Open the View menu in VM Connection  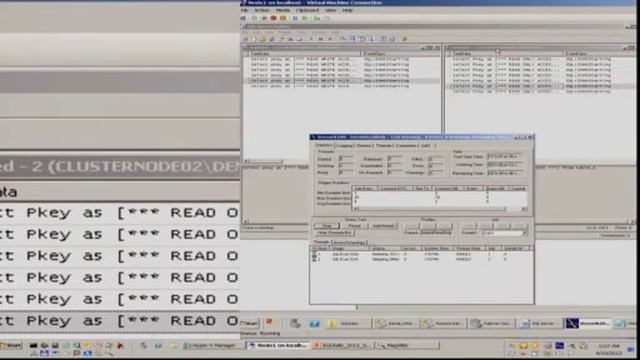pyautogui.click(x=331, y=10)
